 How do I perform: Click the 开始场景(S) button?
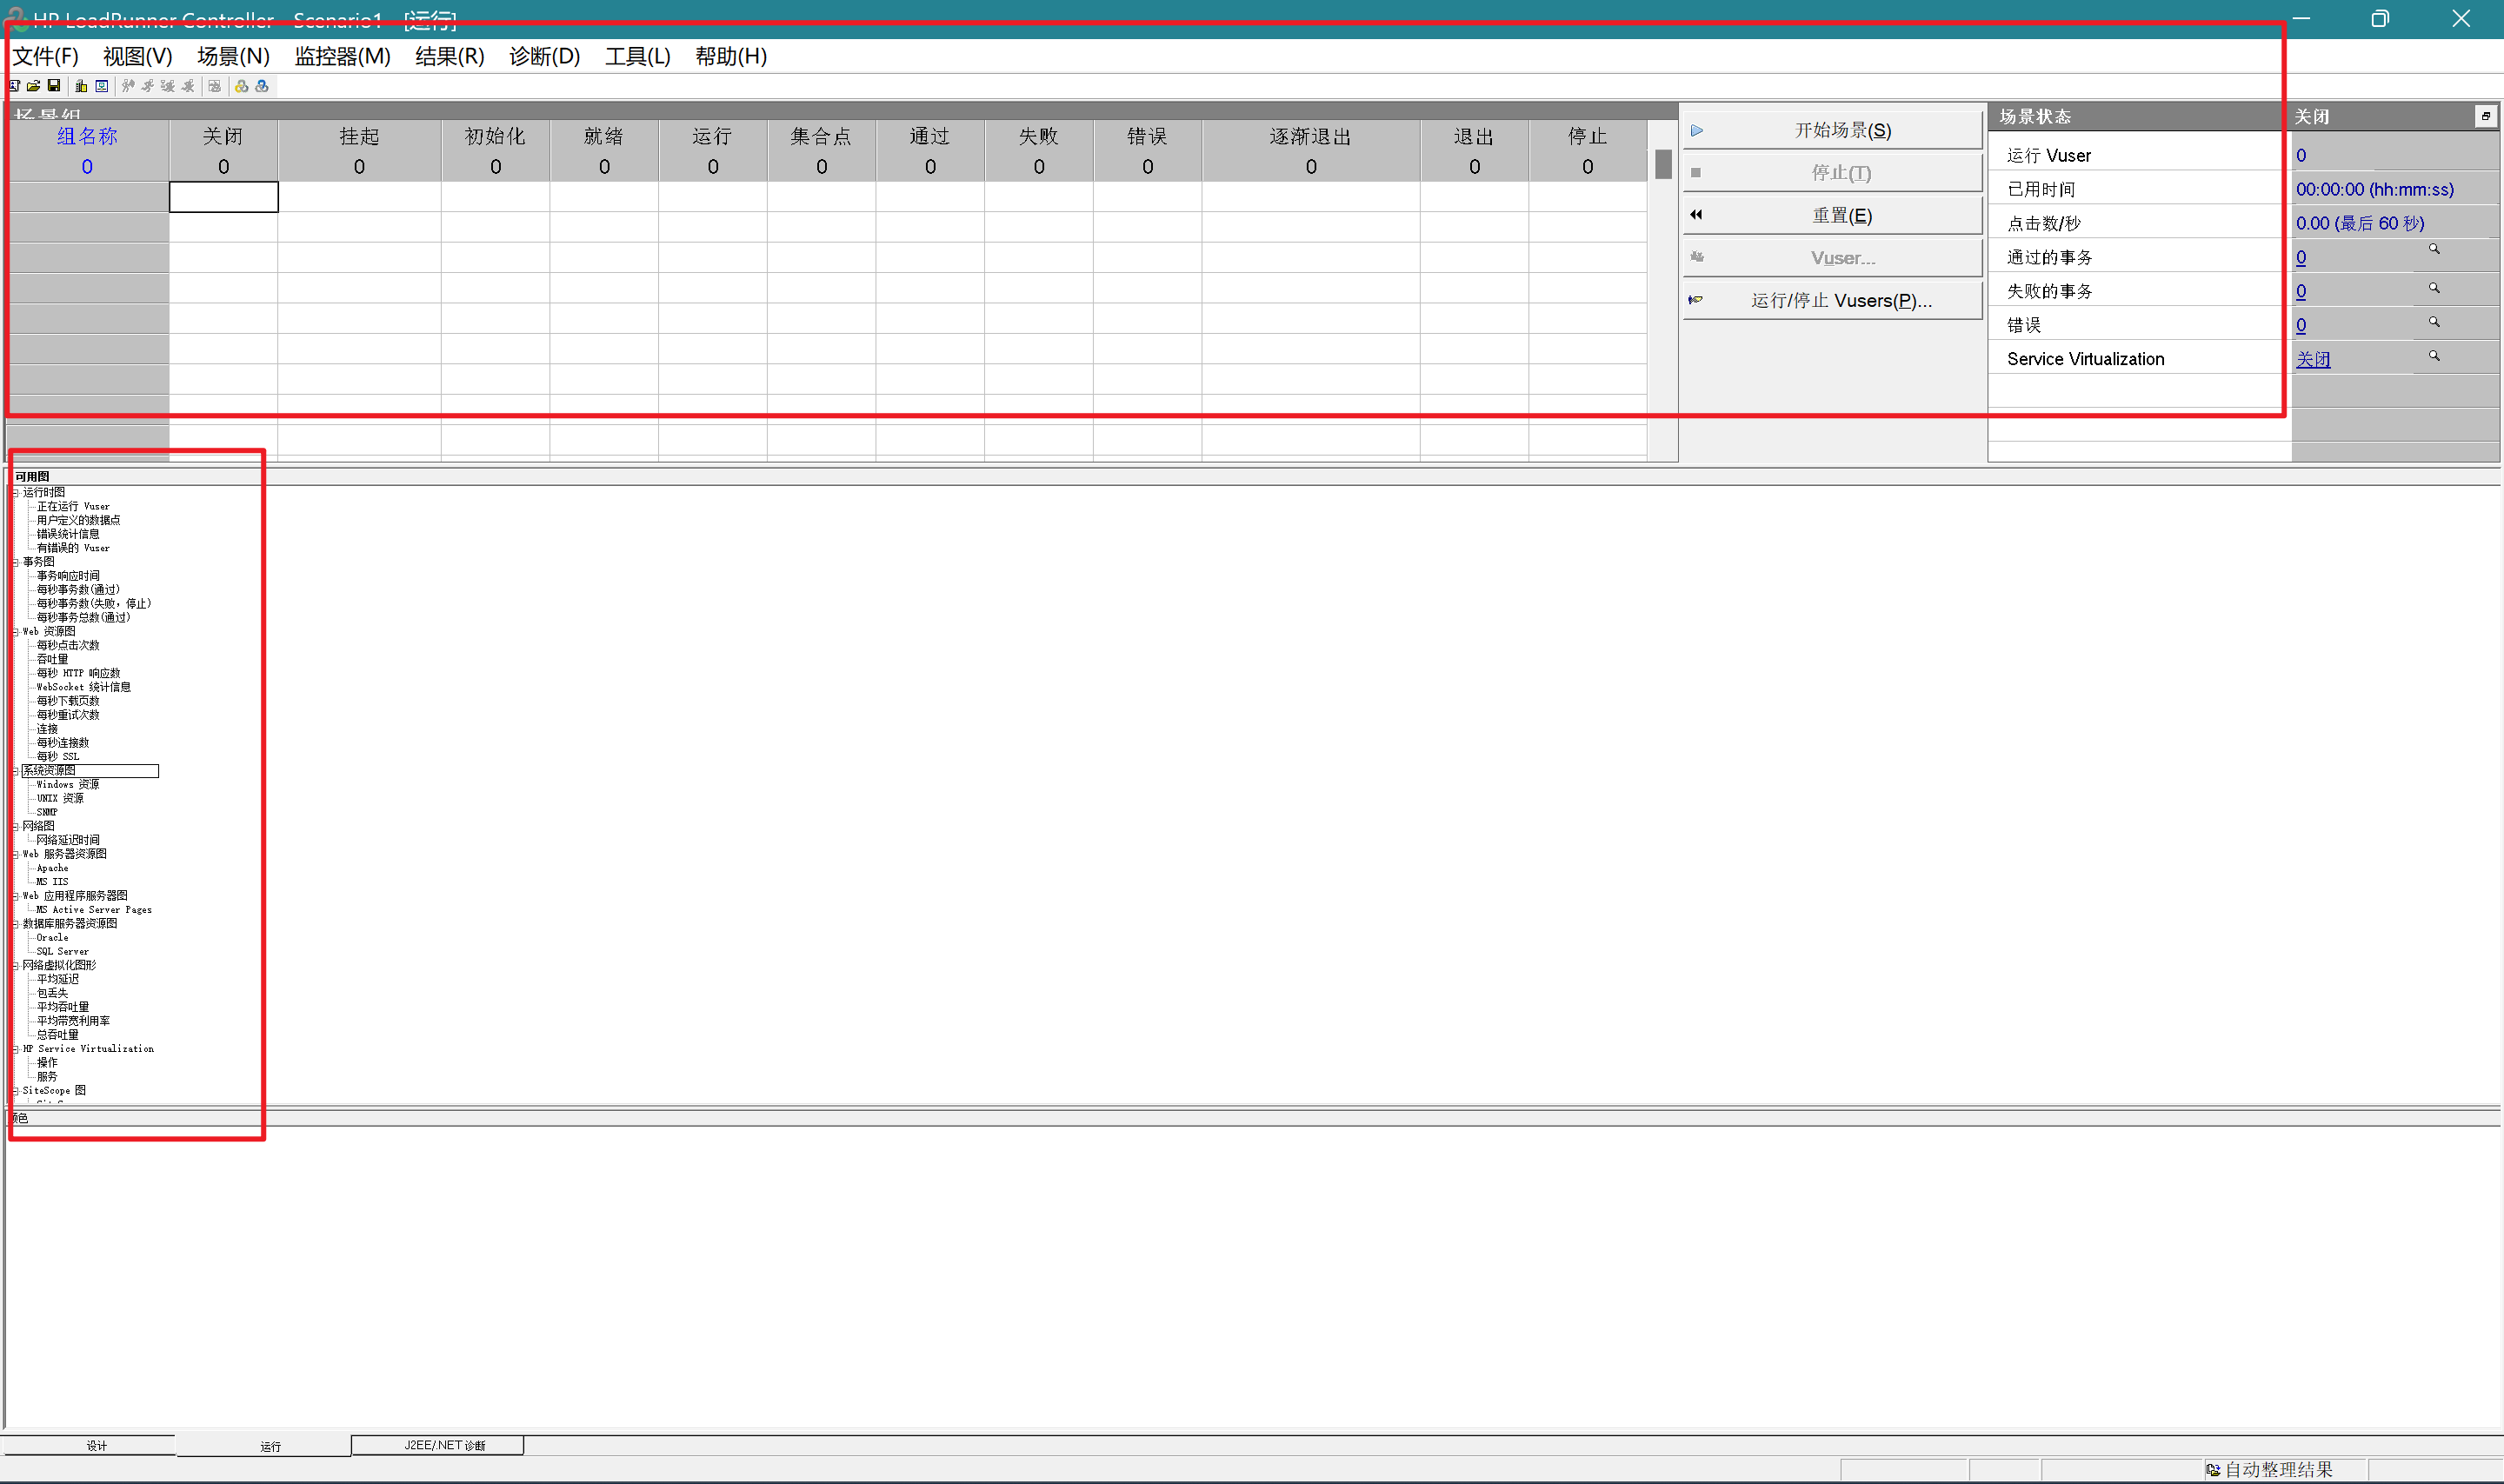[1833, 131]
